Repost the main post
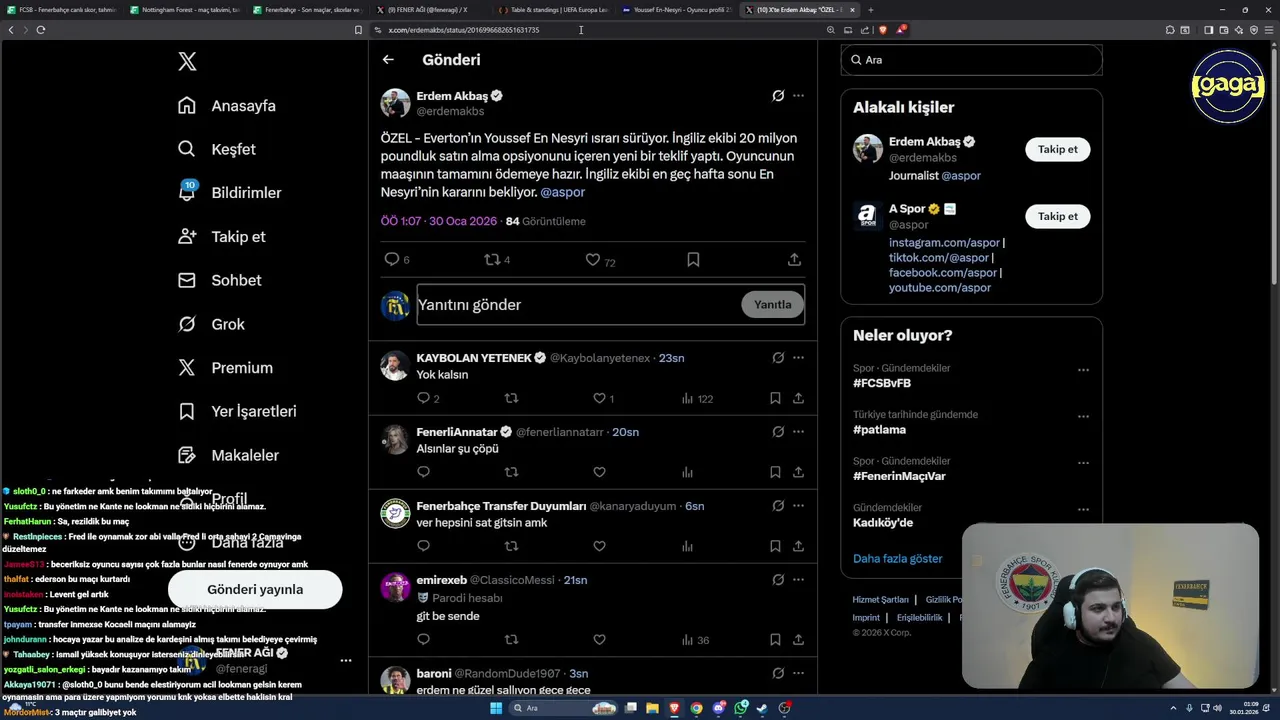 click(x=491, y=259)
